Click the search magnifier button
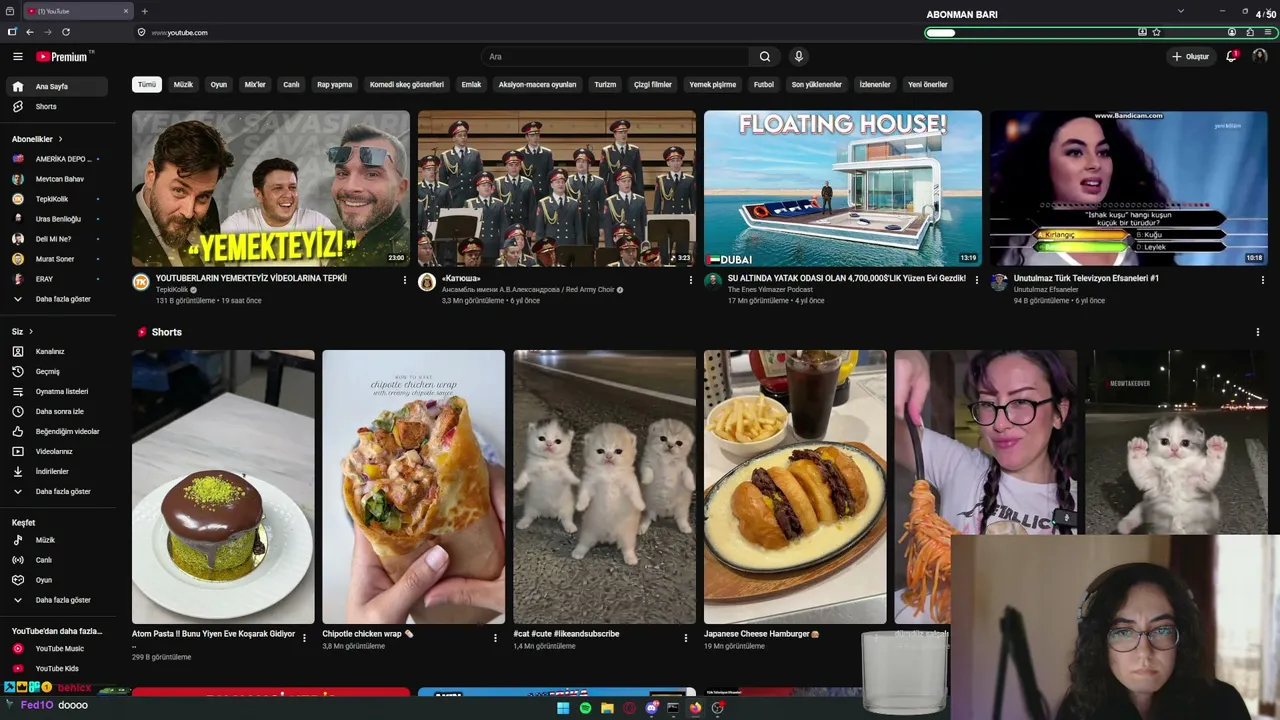This screenshot has width=1280, height=720. coord(765,57)
